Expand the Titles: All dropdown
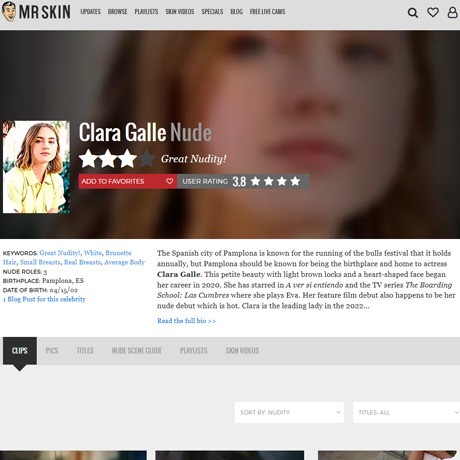The height and width of the screenshot is (460, 460). [406, 412]
